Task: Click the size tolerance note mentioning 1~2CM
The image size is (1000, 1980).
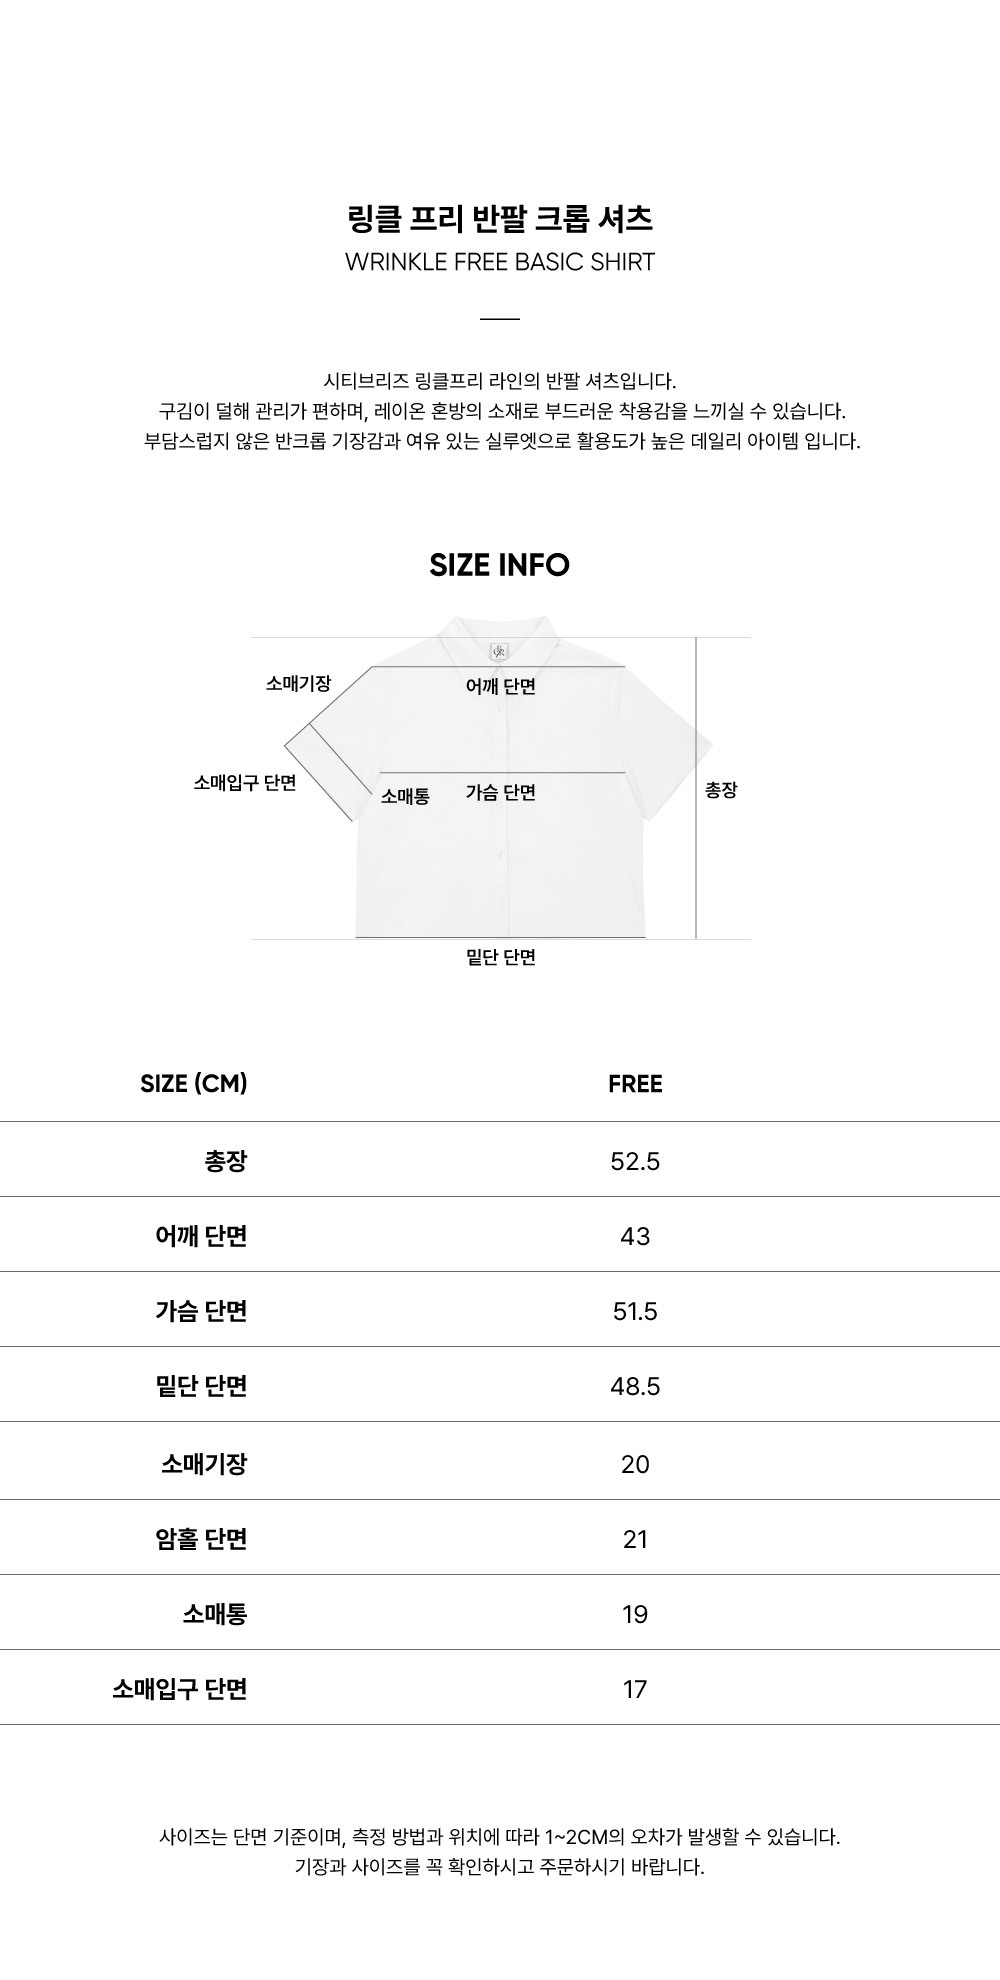Action: click(499, 1837)
